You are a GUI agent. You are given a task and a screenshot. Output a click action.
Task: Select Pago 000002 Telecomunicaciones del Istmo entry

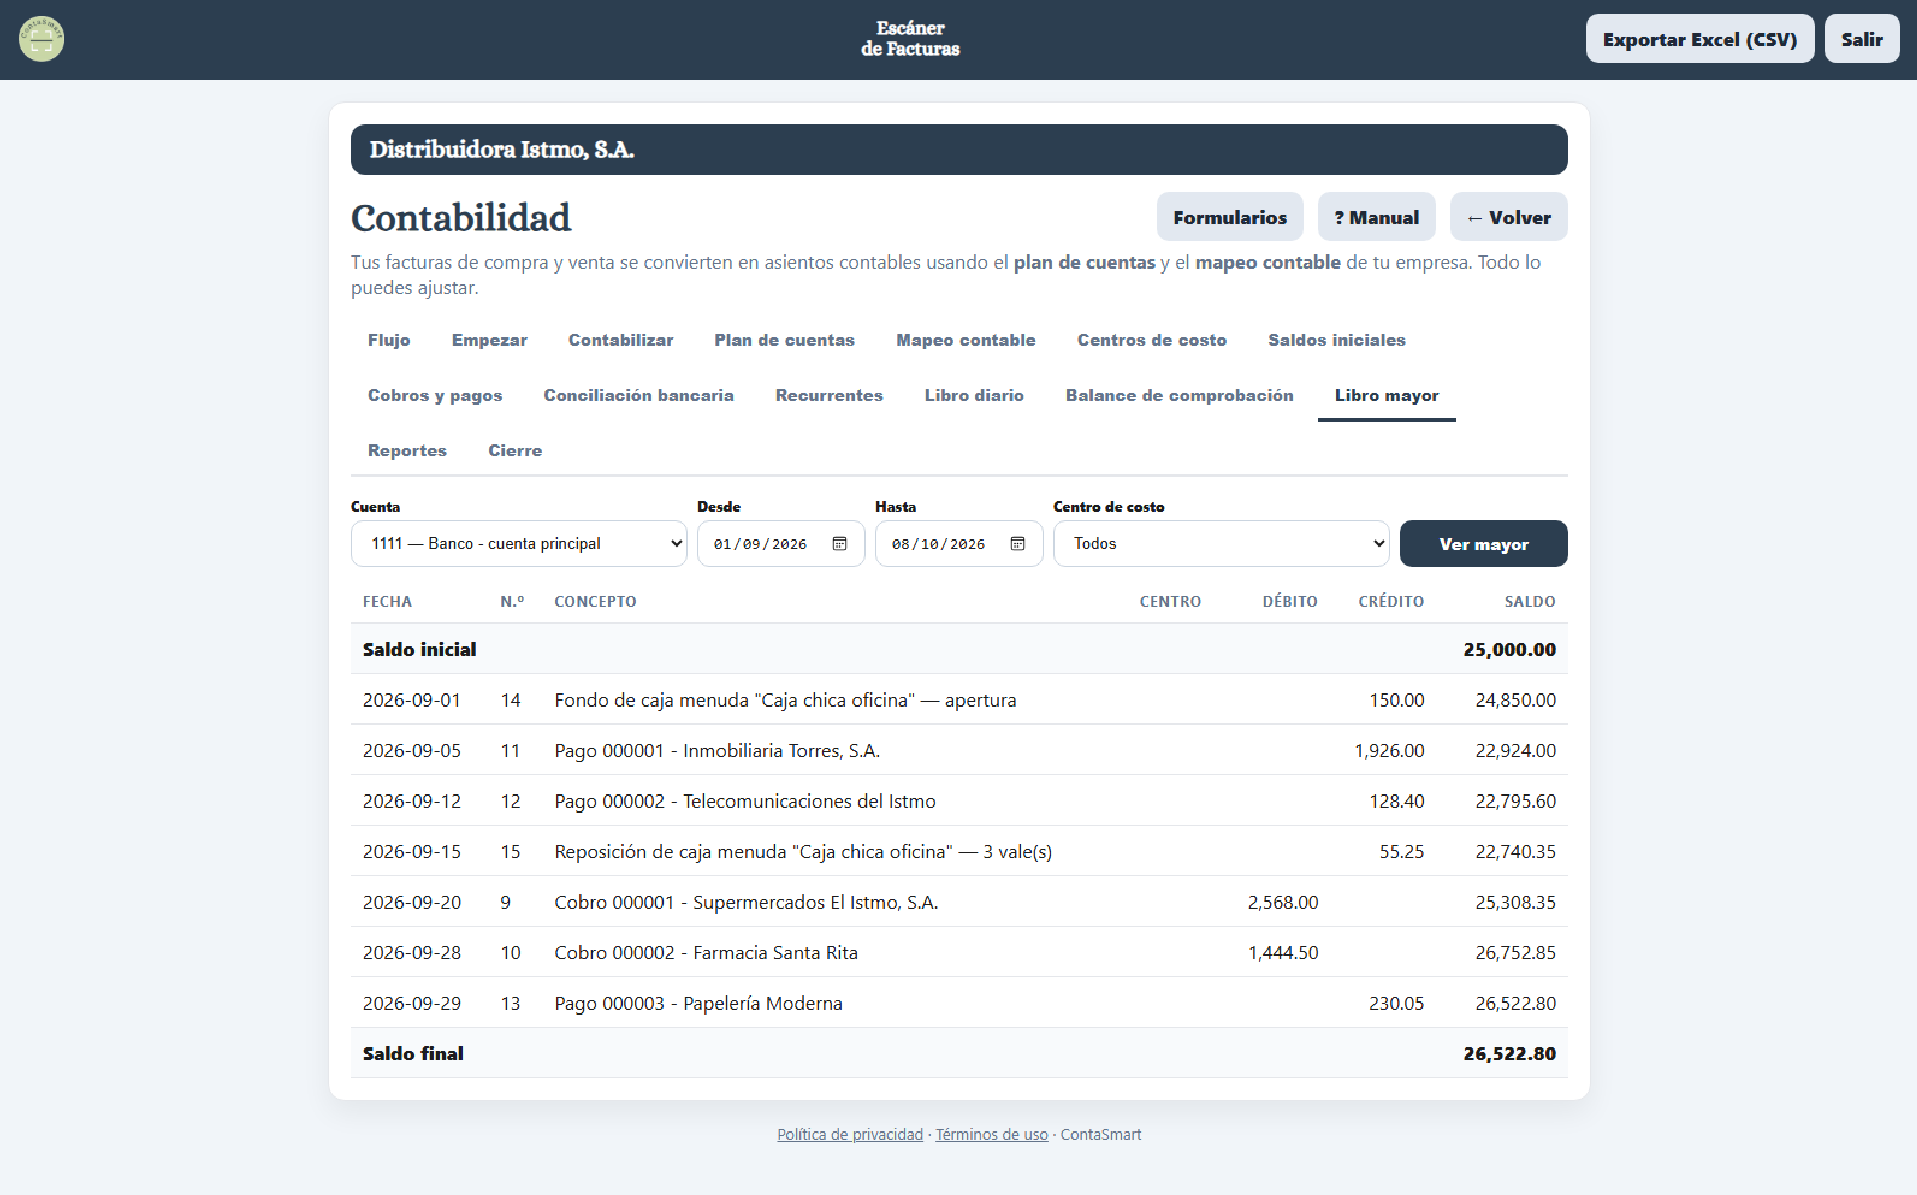point(959,801)
